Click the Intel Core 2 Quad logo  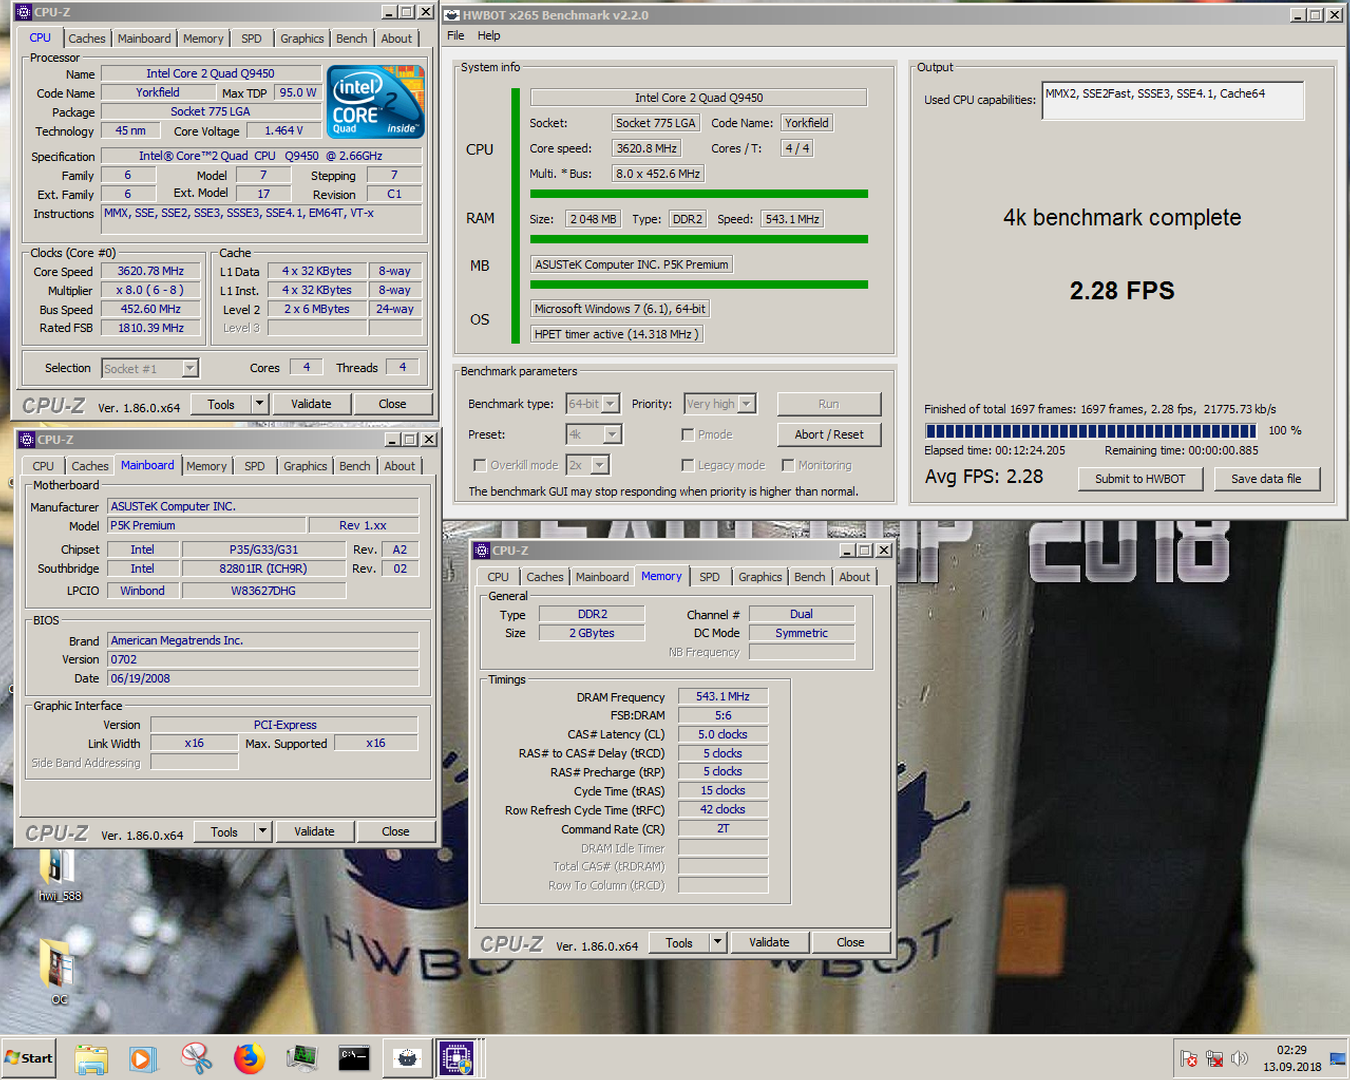[x=375, y=101]
